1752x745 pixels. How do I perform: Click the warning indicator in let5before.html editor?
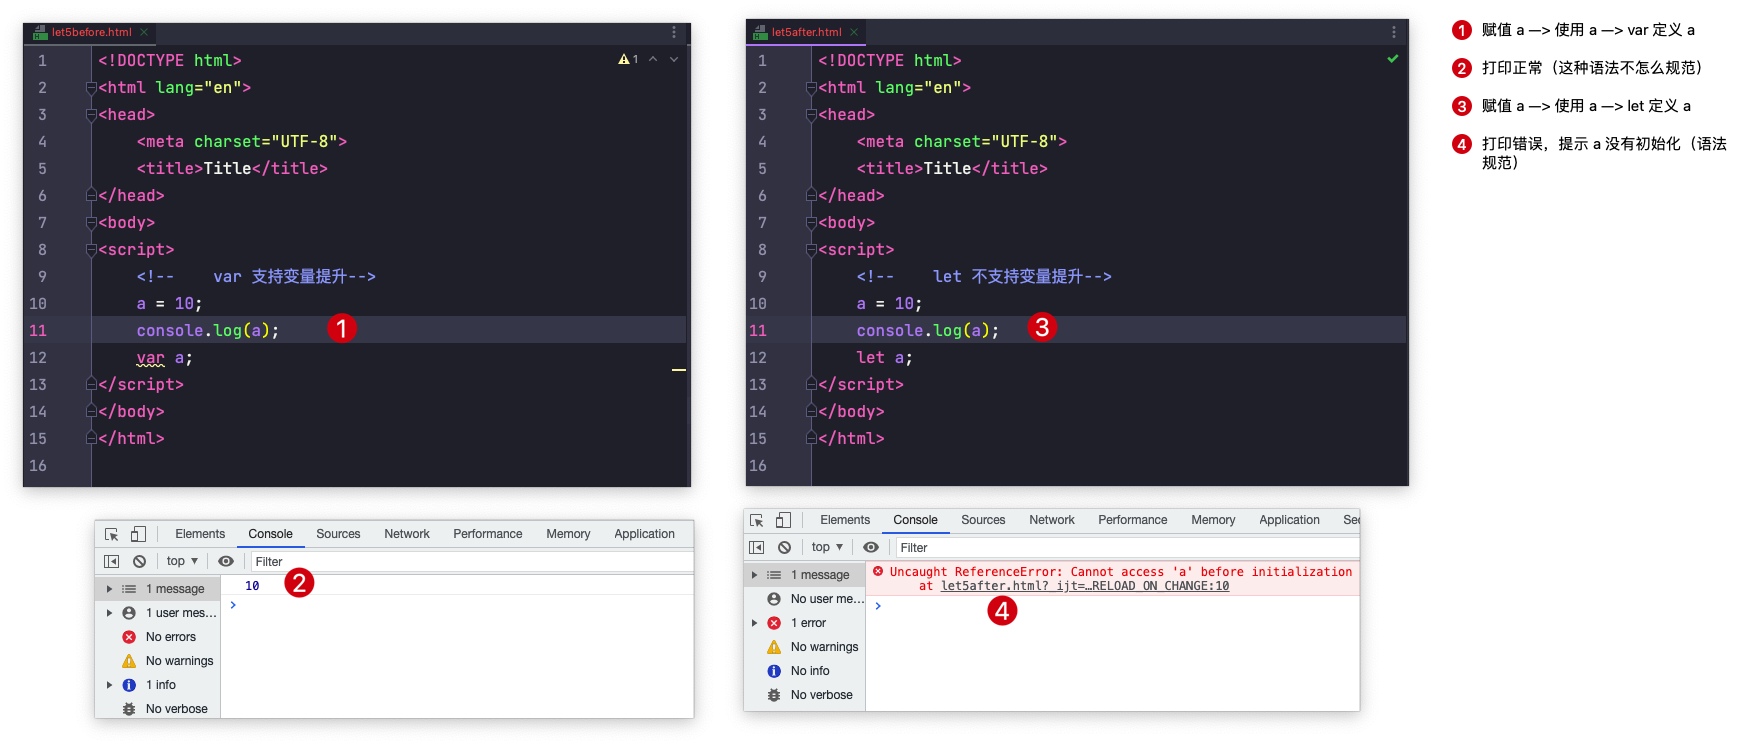627,60
